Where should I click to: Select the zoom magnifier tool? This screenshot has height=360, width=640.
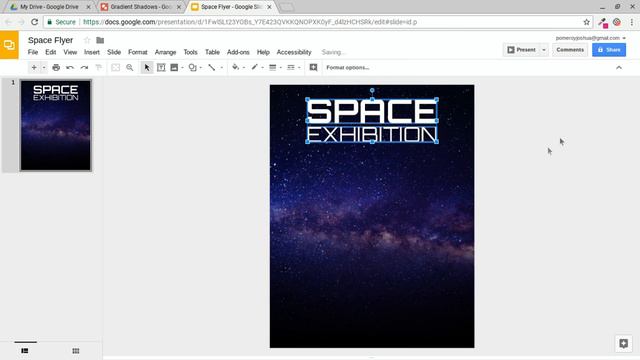point(130,68)
